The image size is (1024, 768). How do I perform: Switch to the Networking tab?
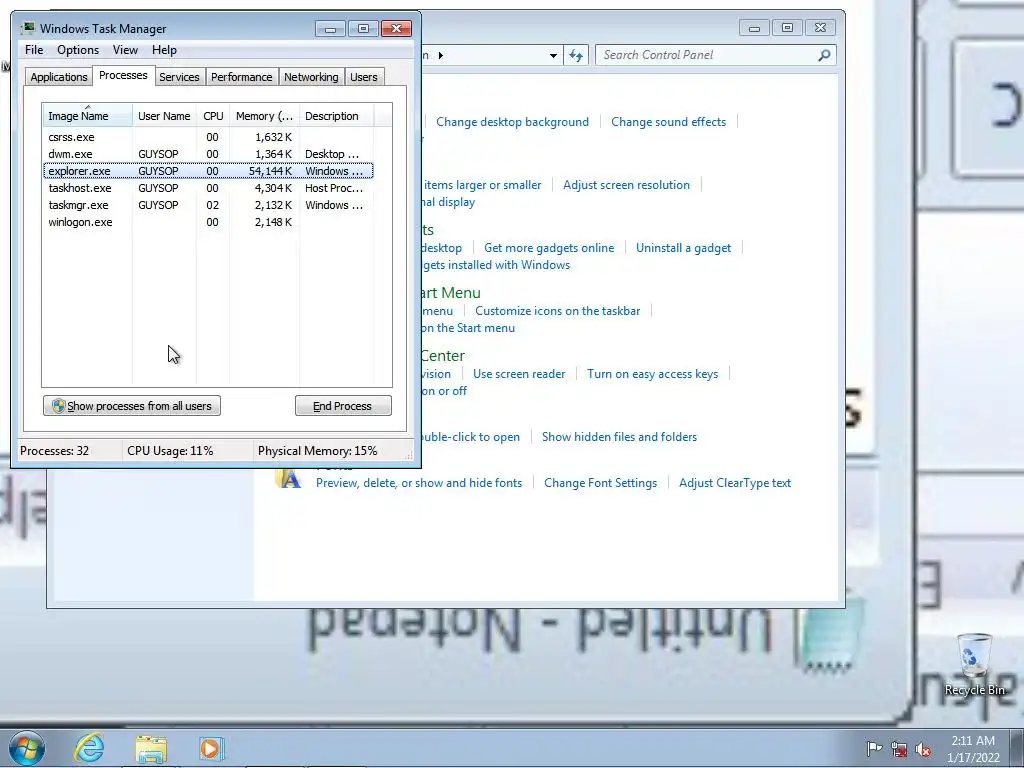click(x=311, y=77)
